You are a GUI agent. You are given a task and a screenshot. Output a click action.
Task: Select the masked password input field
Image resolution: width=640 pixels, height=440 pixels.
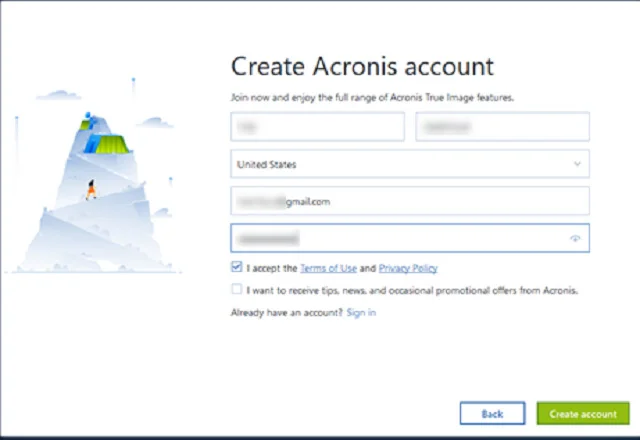click(x=400, y=239)
